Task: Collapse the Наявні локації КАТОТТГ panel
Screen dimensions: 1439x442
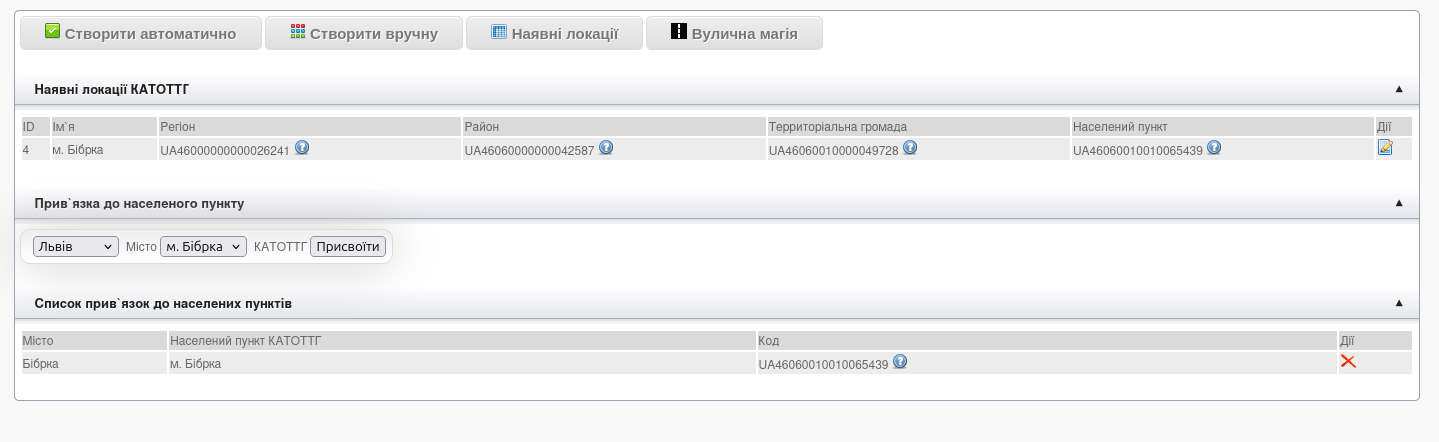Action: (1399, 90)
